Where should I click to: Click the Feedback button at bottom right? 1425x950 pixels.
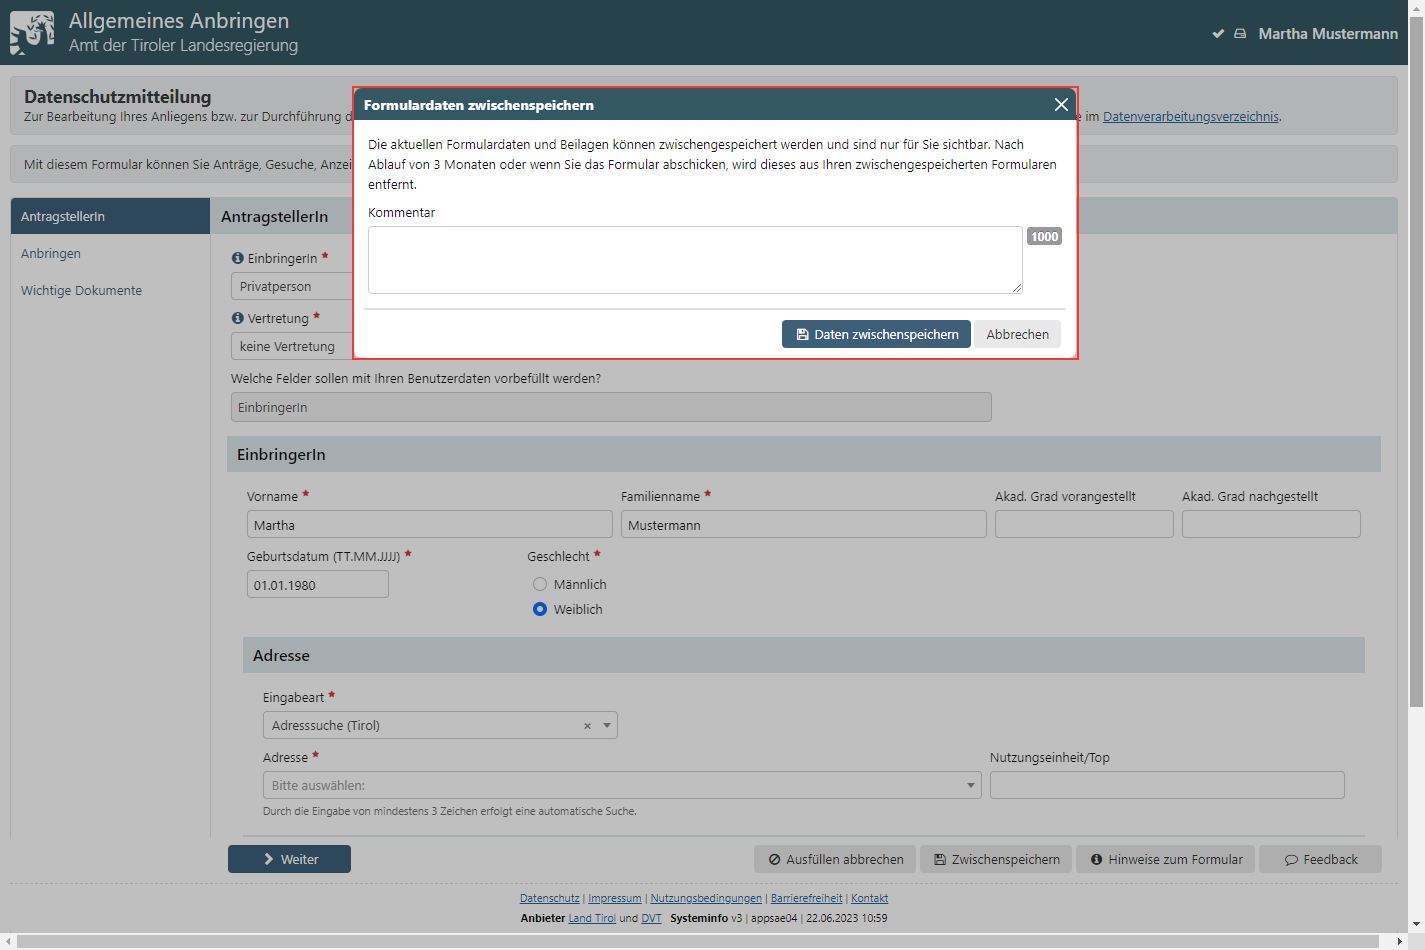coord(1320,859)
